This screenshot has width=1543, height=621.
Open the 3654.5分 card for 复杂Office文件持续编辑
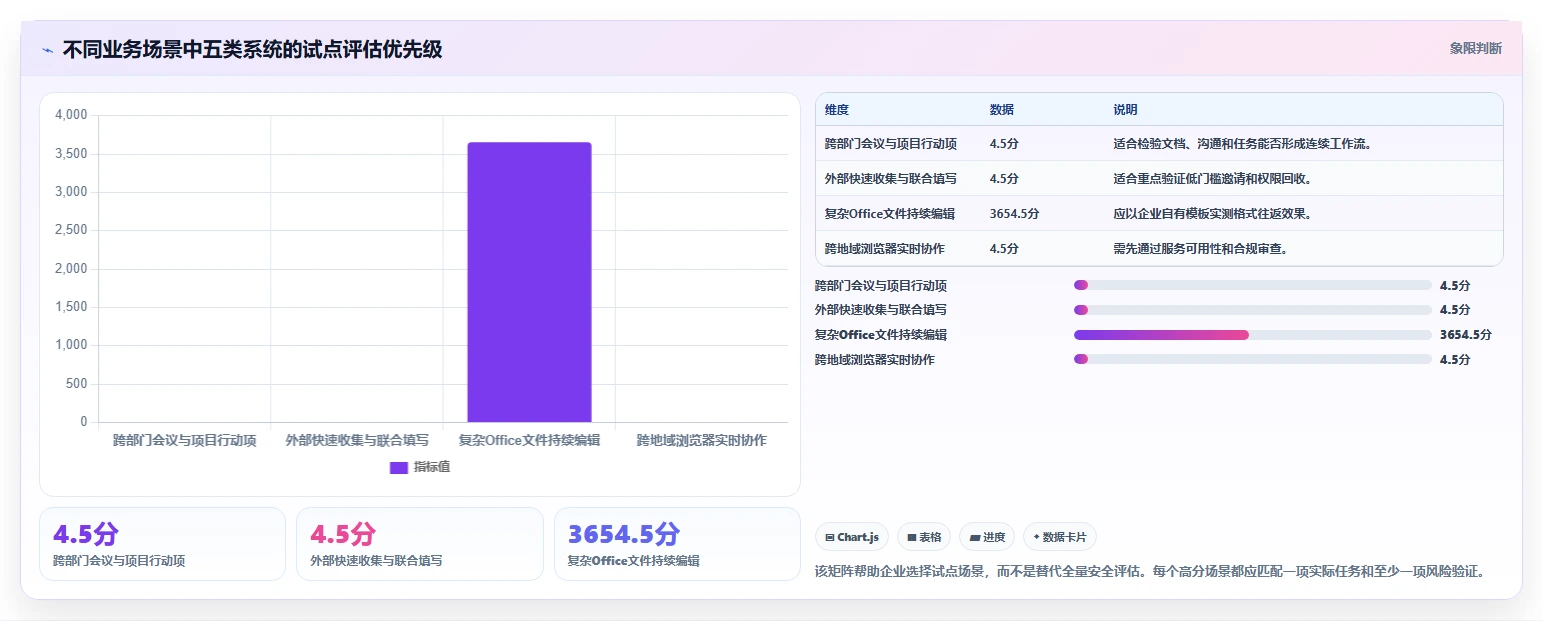pos(677,544)
